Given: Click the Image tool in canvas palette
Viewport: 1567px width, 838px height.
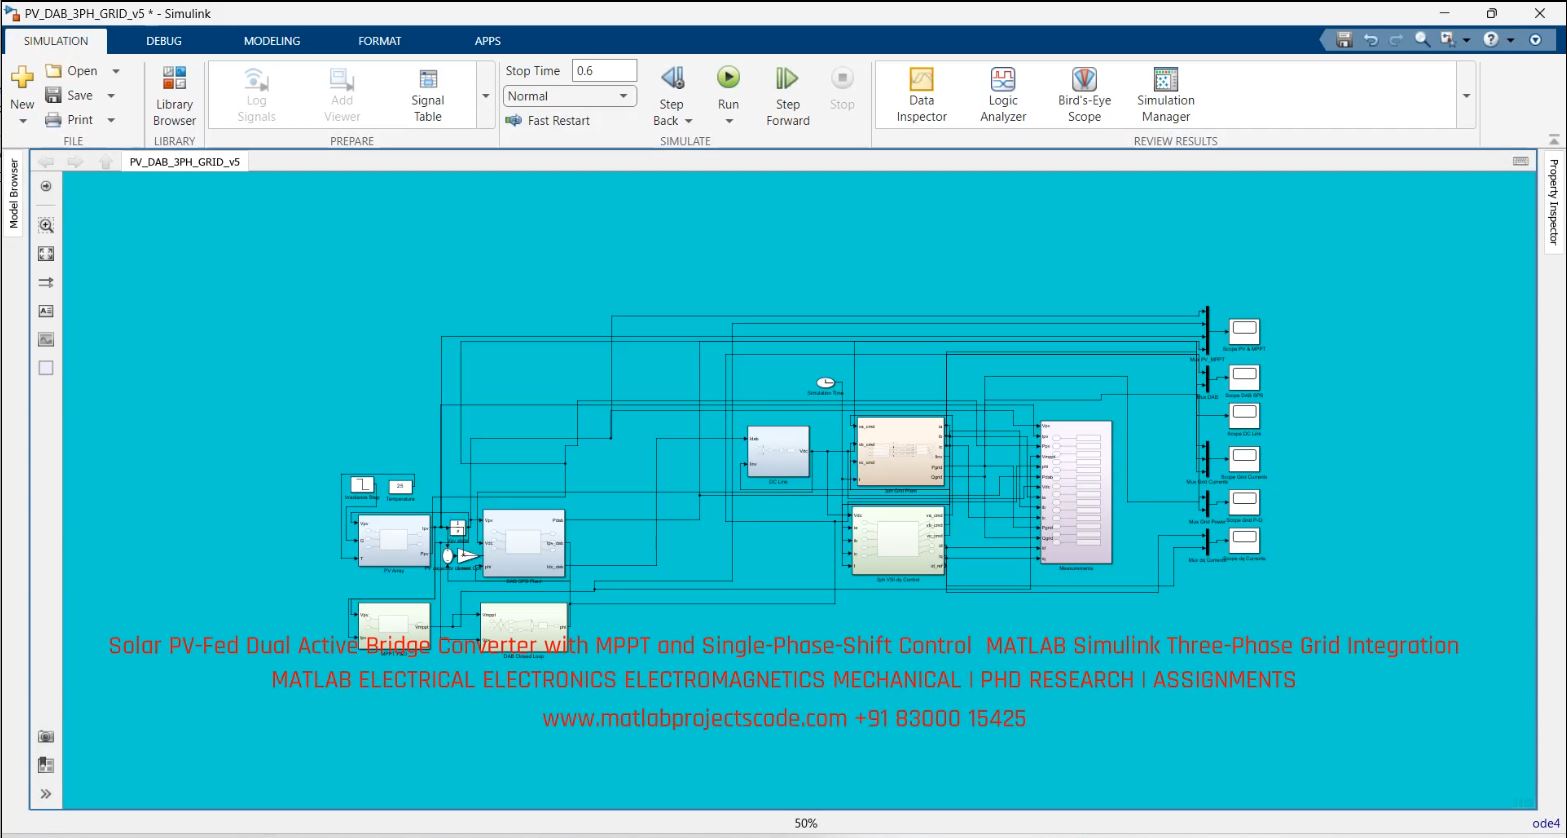Looking at the screenshot, I should [x=46, y=340].
